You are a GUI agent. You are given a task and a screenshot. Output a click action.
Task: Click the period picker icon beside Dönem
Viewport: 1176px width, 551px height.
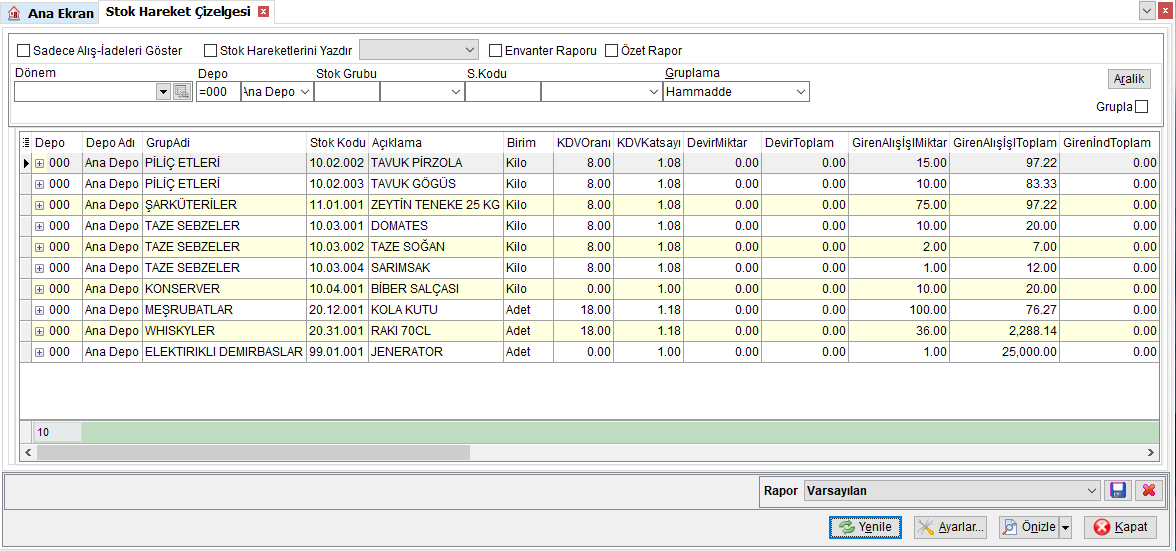[182, 91]
